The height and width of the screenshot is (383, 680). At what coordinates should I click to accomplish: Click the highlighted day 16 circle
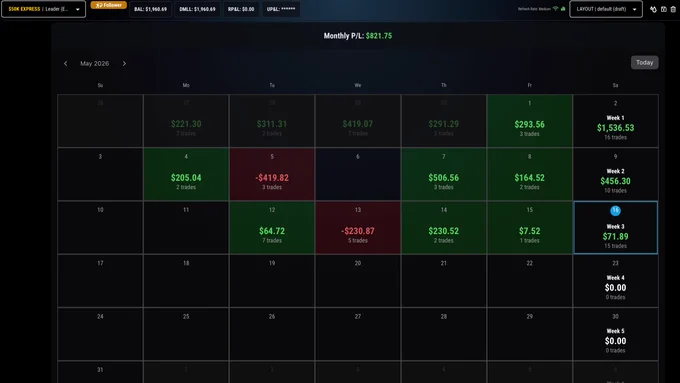click(615, 211)
